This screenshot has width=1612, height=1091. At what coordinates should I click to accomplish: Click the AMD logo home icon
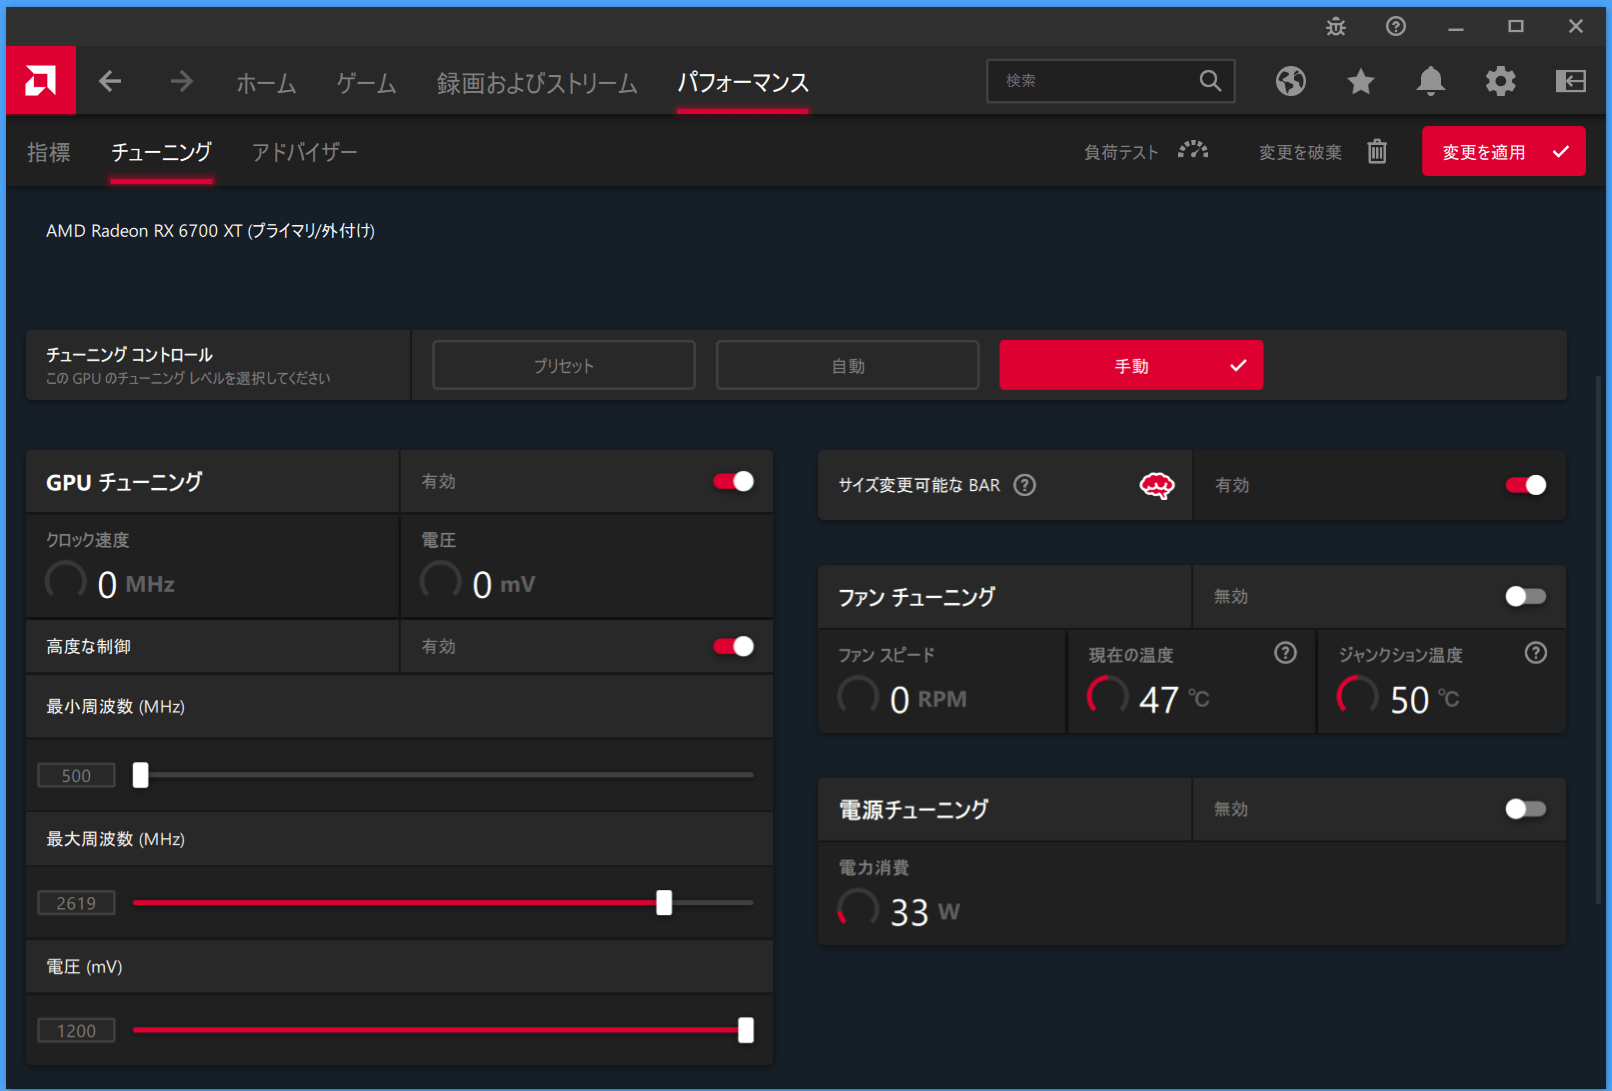click(40, 80)
